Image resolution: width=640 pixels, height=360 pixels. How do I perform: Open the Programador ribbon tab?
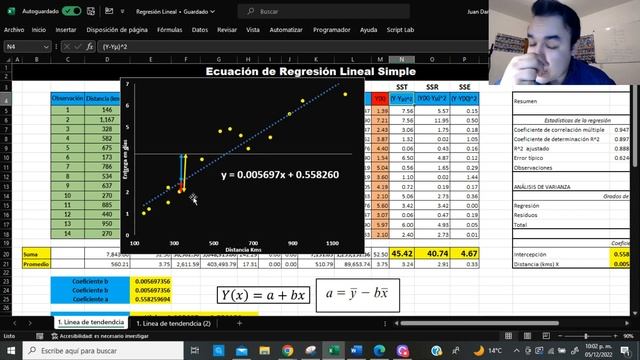[x=331, y=30]
